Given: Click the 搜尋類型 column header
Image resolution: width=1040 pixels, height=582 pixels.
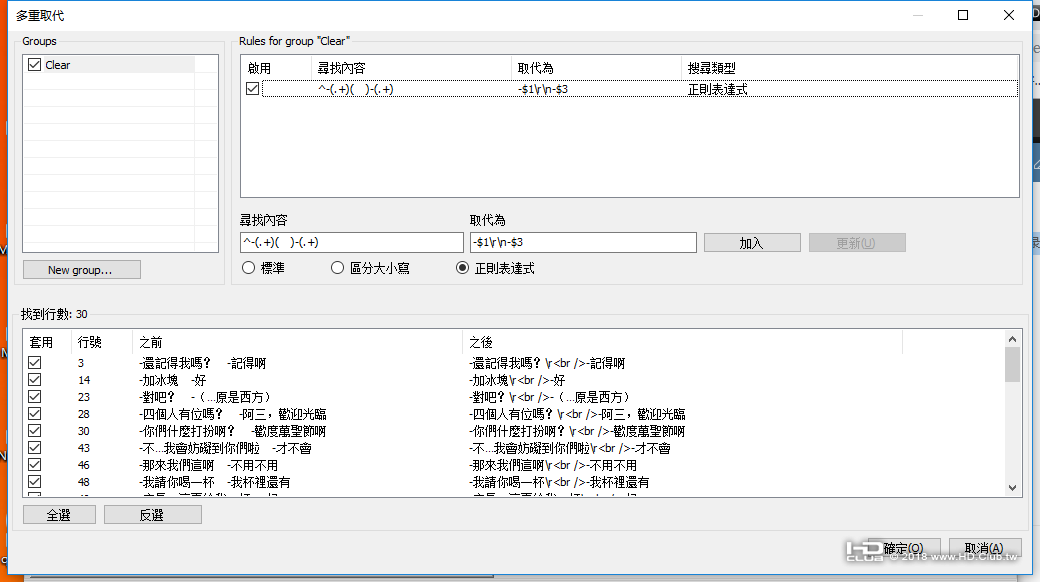Looking at the screenshot, I should click(x=849, y=68).
